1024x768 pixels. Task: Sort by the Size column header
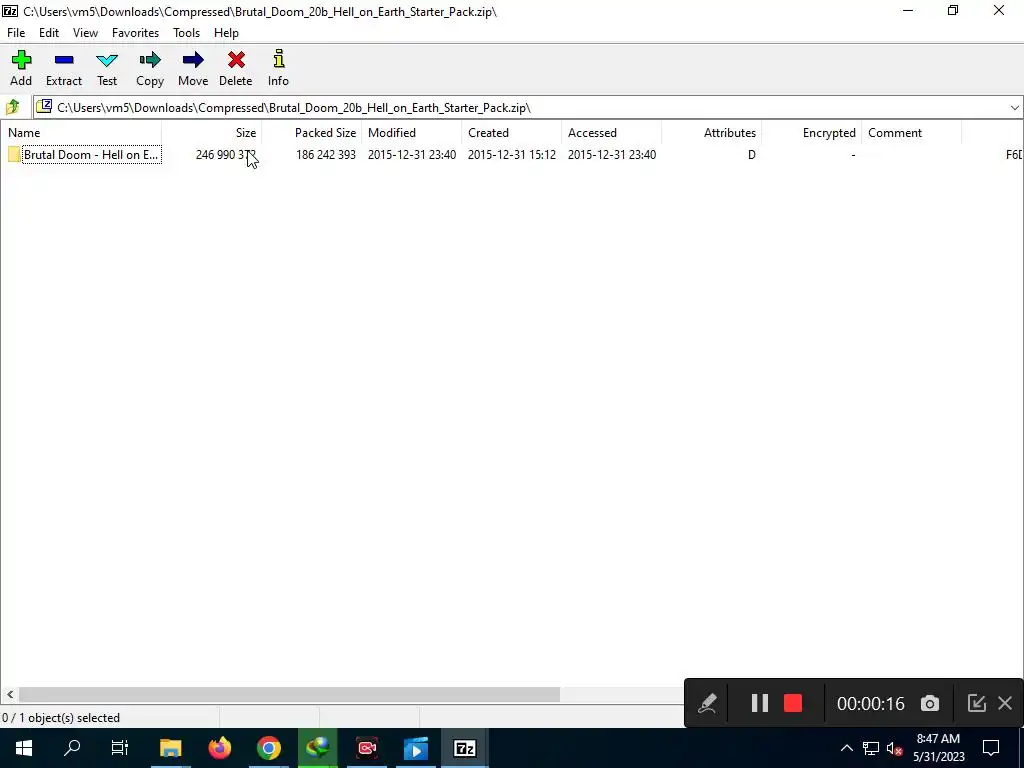[212, 133]
